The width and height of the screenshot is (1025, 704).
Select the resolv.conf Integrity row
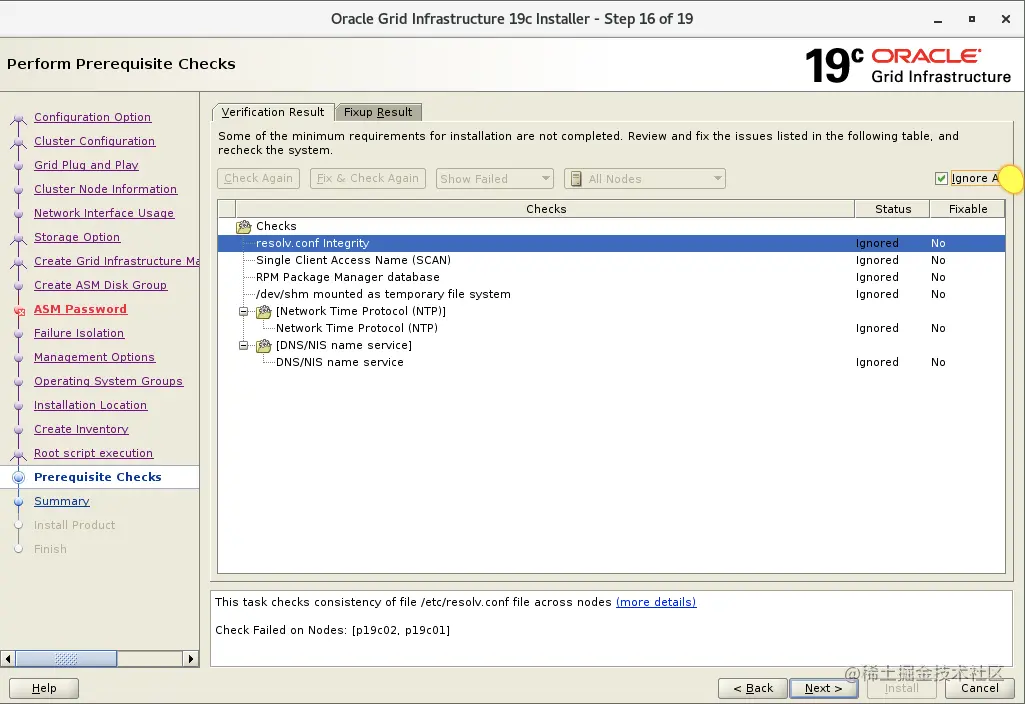click(611, 243)
